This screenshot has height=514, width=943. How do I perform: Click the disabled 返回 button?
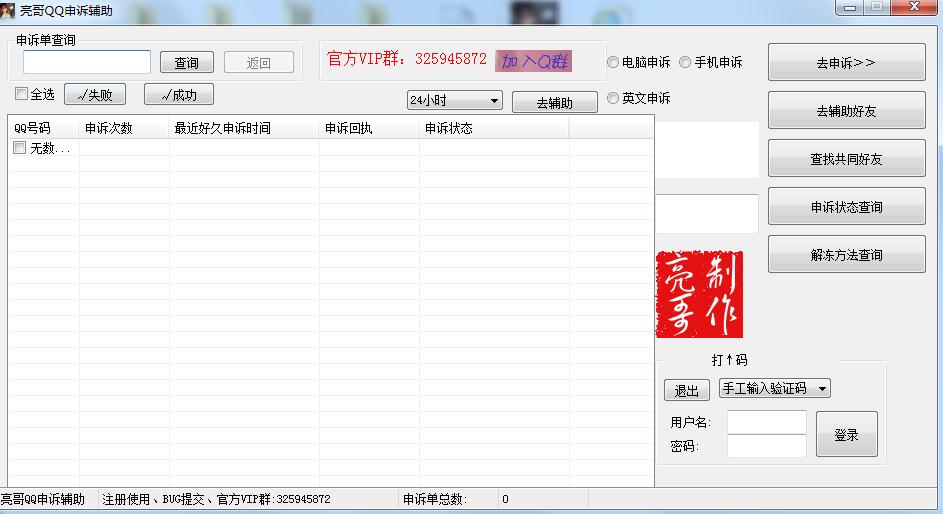tap(259, 63)
